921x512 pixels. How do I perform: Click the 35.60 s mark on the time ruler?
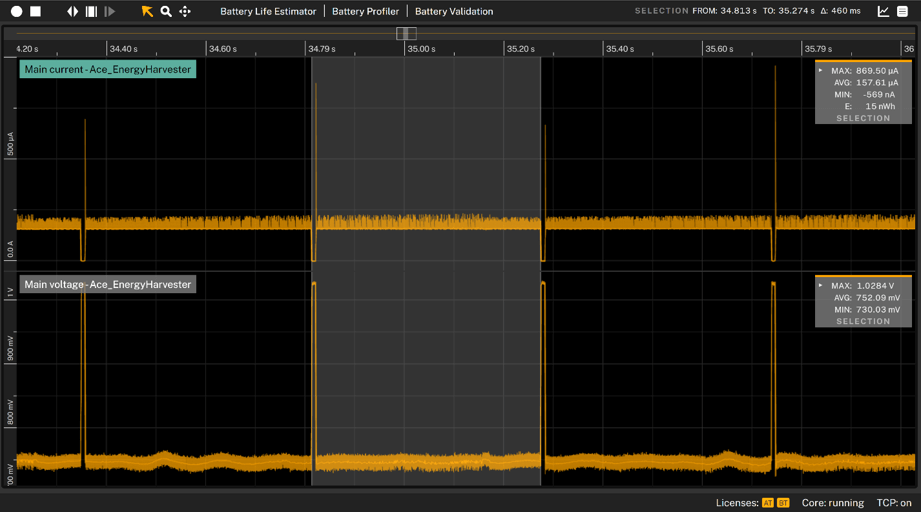[x=719, y=49]
